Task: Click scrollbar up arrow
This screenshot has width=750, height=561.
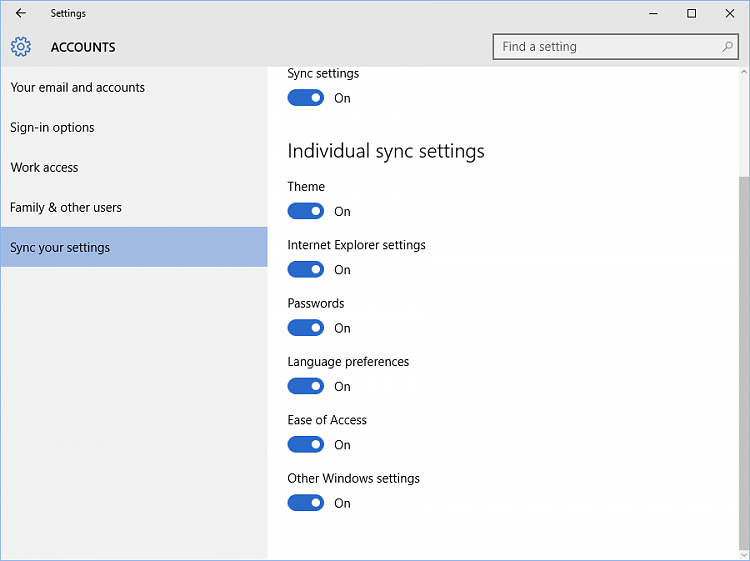Action: point(744,72)
